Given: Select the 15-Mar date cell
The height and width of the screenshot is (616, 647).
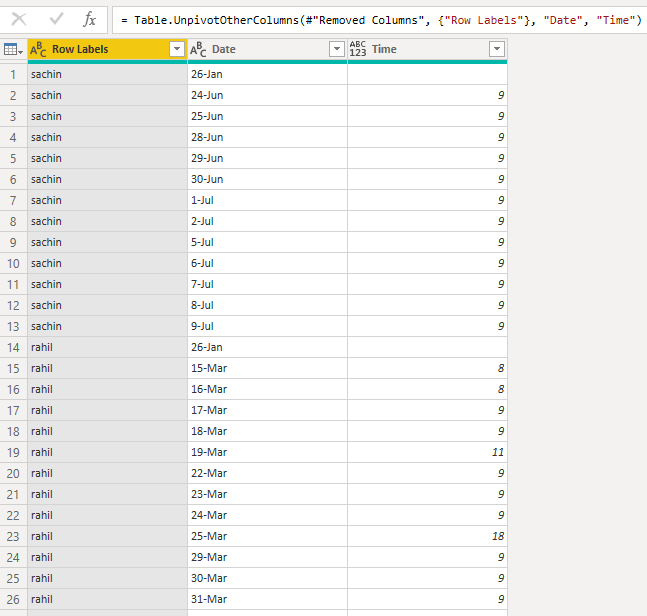Looking at the screenshot, I should click(267, 369).
